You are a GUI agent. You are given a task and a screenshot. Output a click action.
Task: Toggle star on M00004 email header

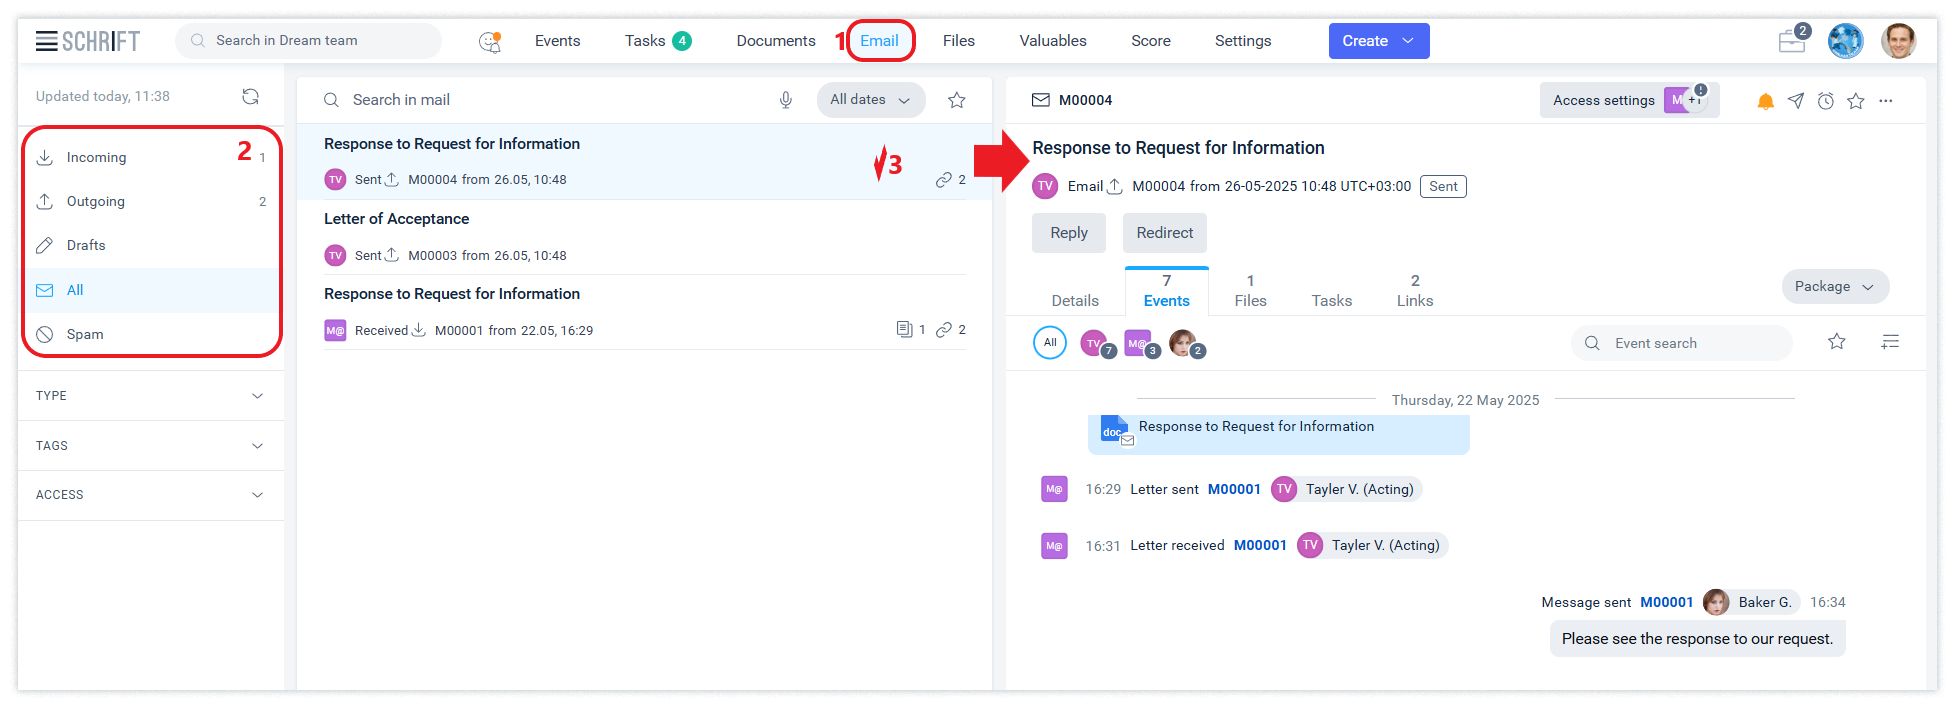tap(1856, 101)
